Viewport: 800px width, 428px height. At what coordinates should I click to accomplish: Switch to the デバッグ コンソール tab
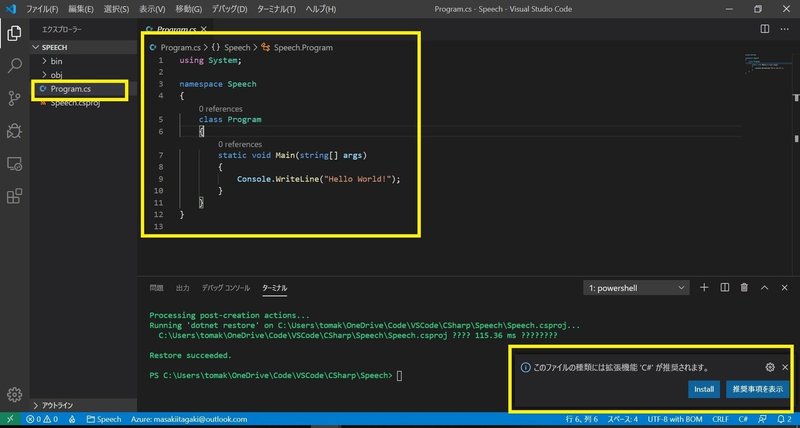click(226, 288)
